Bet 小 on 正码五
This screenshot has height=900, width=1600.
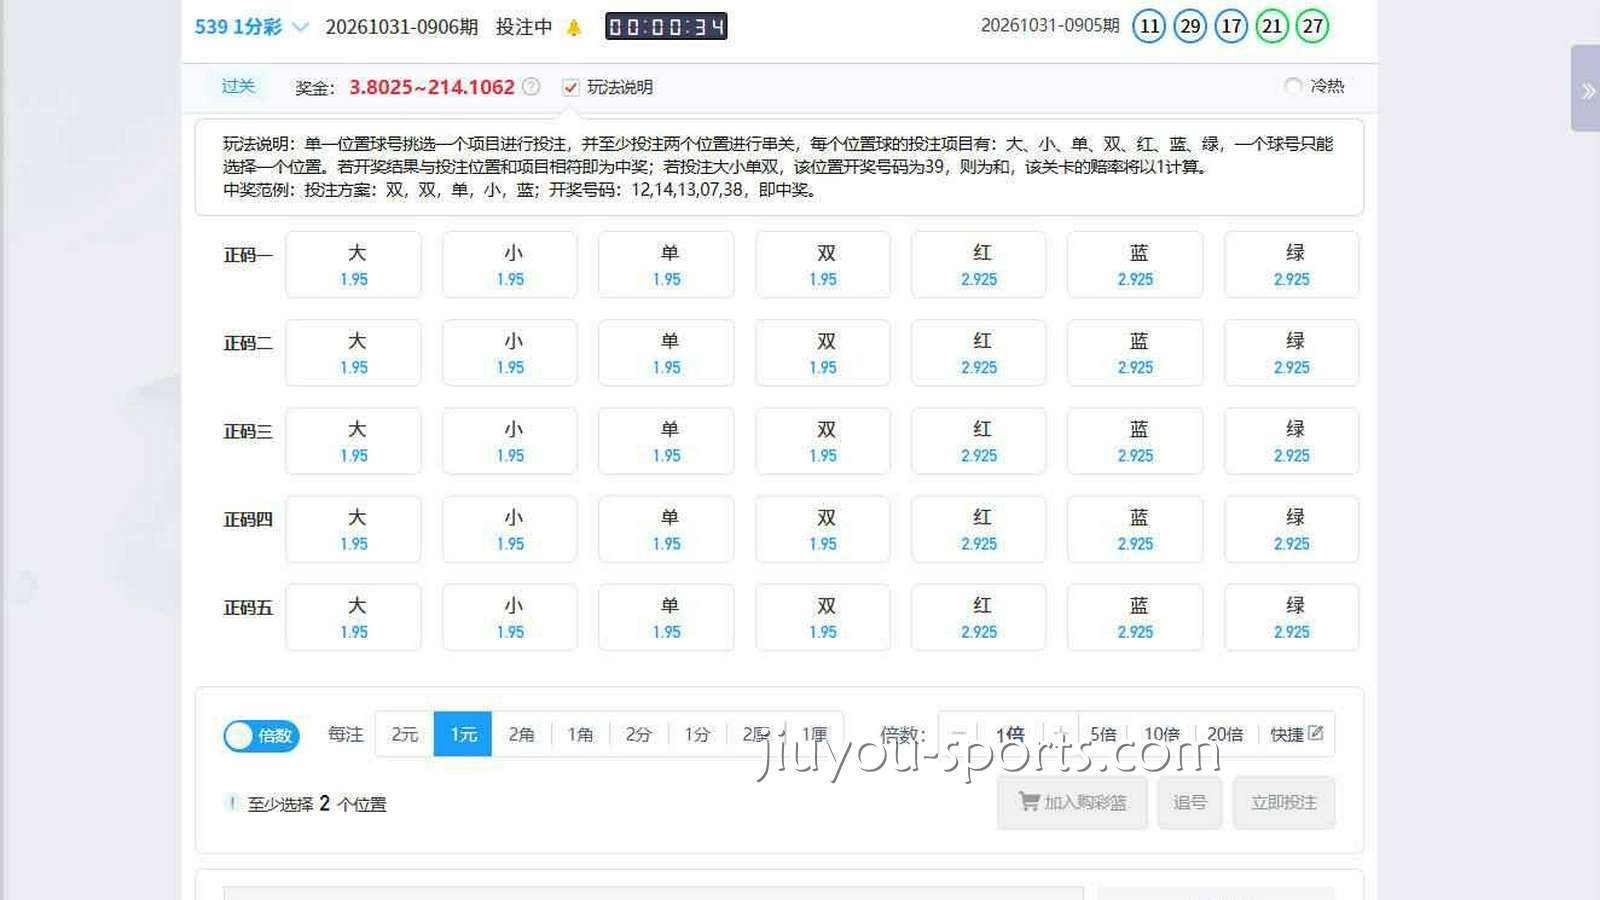(510, 617)
